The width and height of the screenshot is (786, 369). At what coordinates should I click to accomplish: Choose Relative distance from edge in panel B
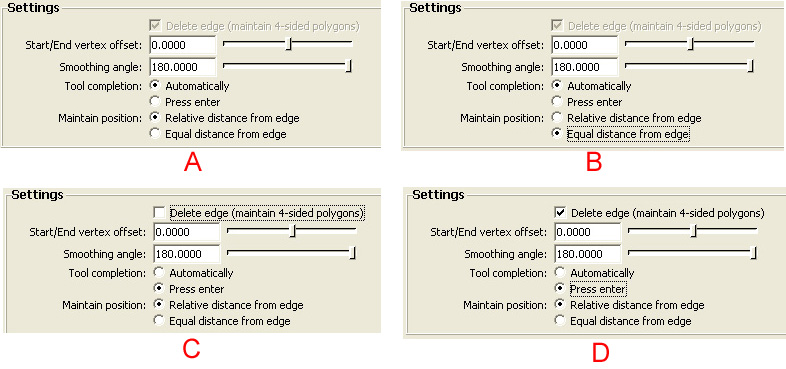(556, 118)
